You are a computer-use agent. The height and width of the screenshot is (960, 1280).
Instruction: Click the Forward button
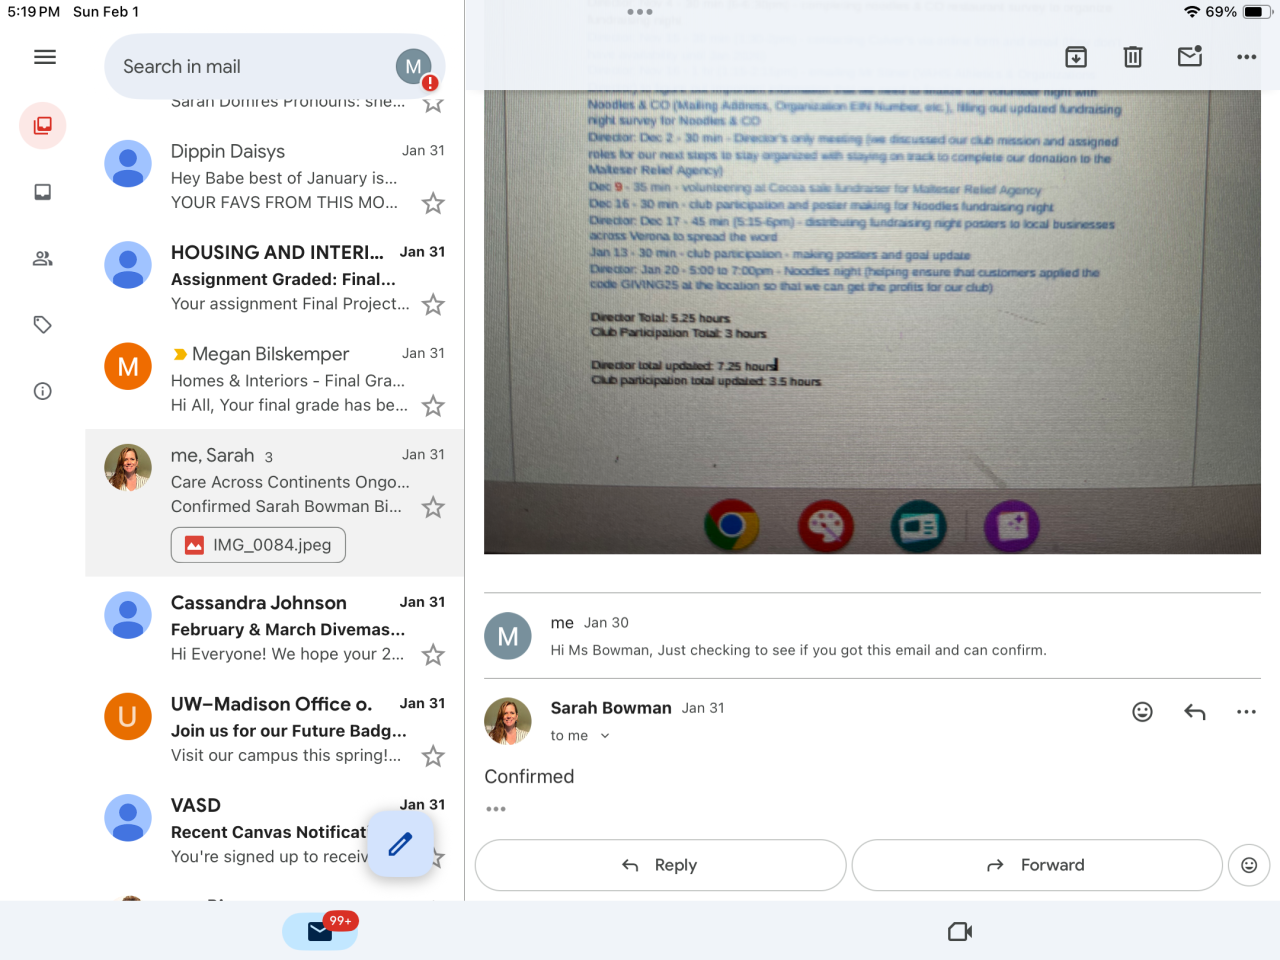1037,865
